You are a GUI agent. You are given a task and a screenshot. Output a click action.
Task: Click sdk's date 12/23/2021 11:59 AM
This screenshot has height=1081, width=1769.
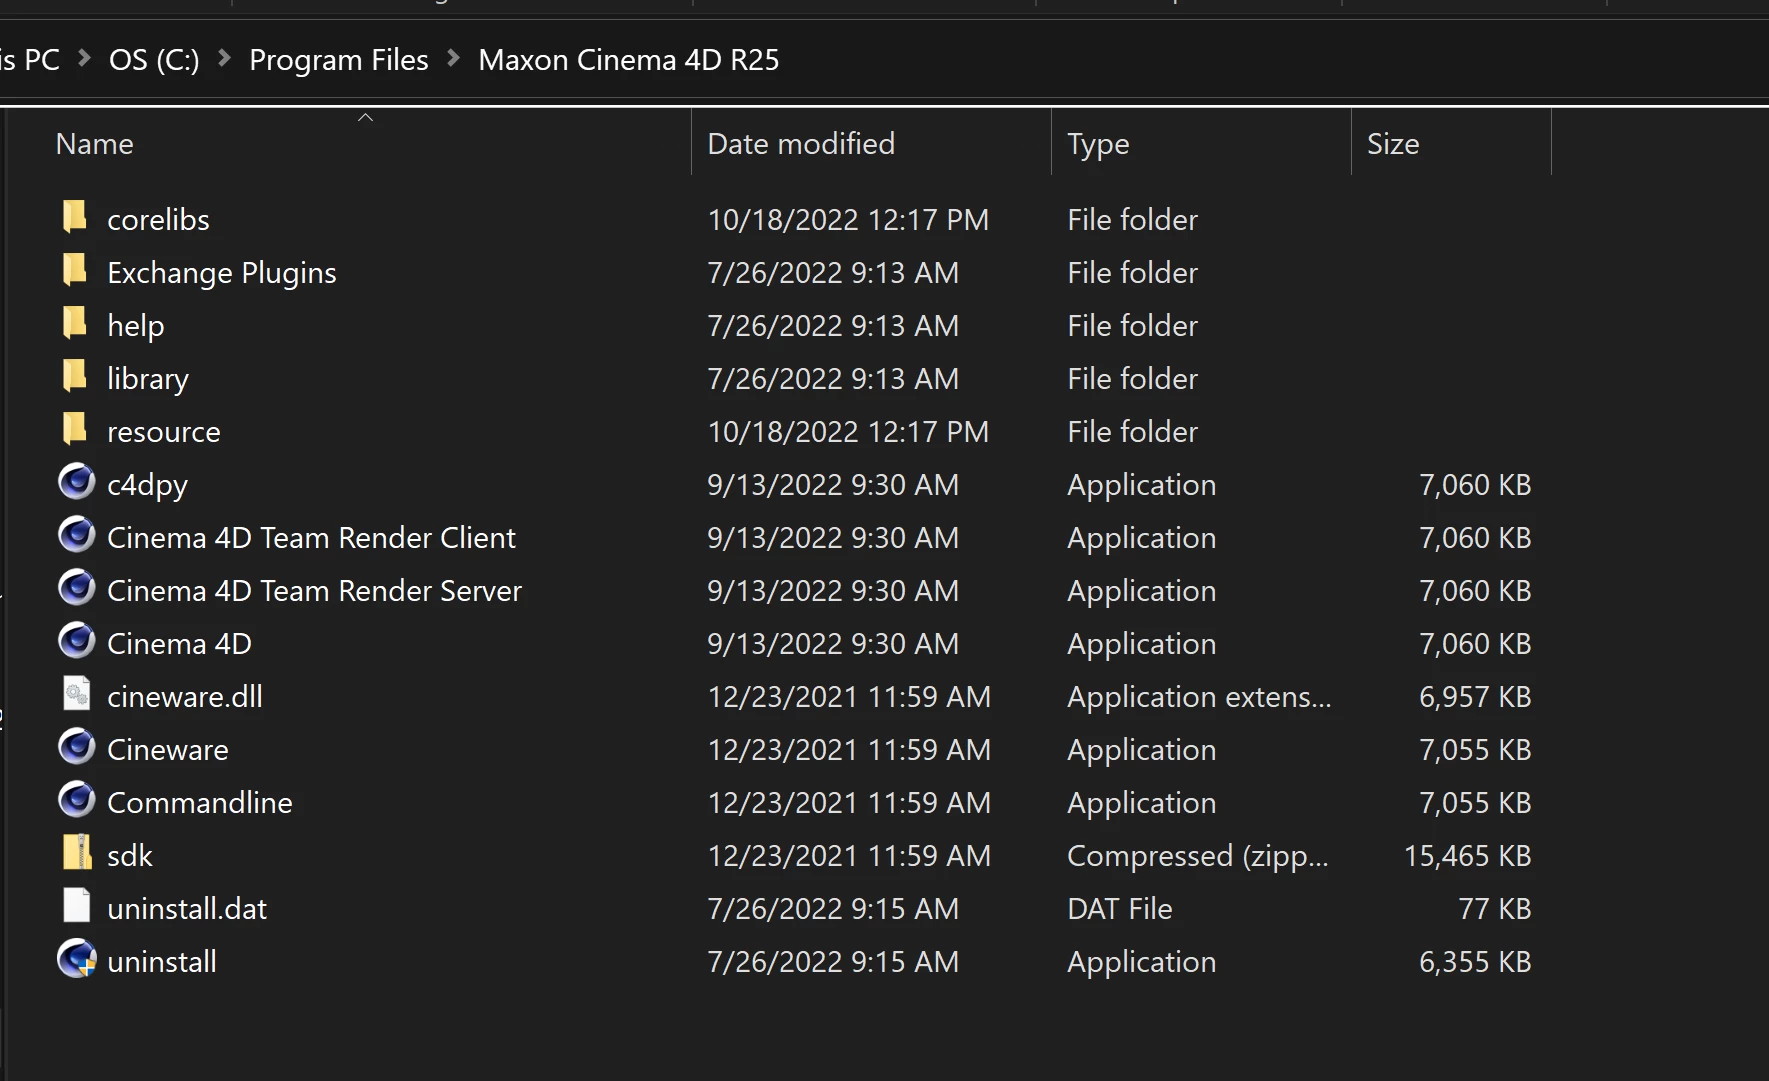(x=849, y=856)
